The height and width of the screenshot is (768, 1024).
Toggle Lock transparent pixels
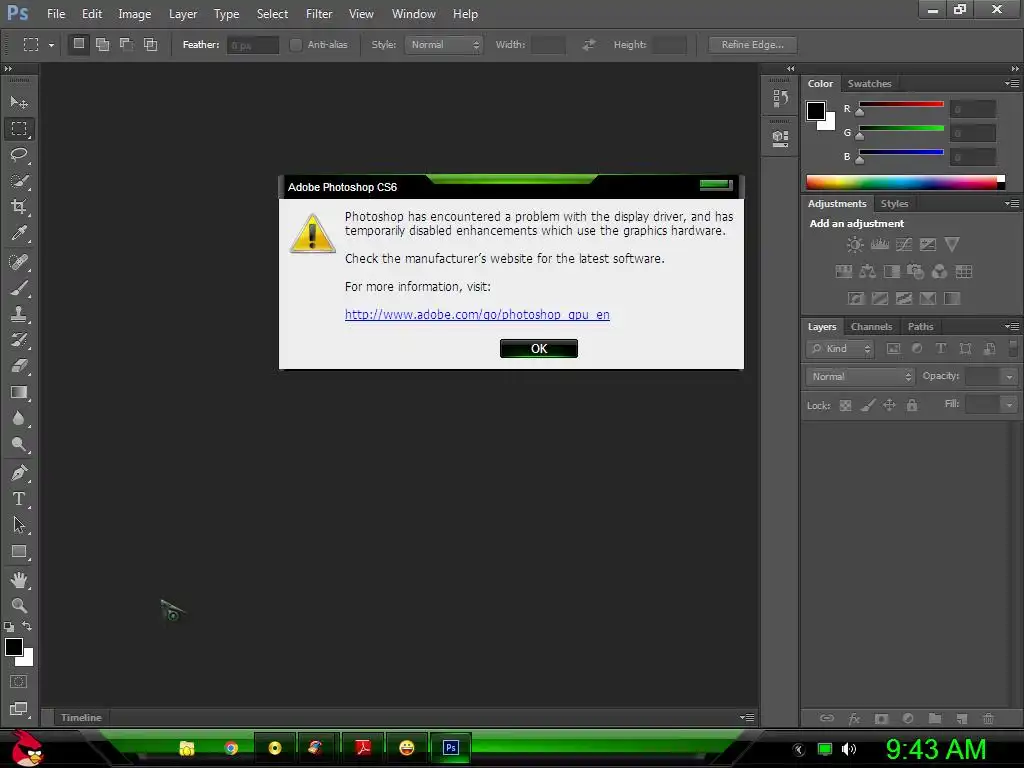[845, 406]
